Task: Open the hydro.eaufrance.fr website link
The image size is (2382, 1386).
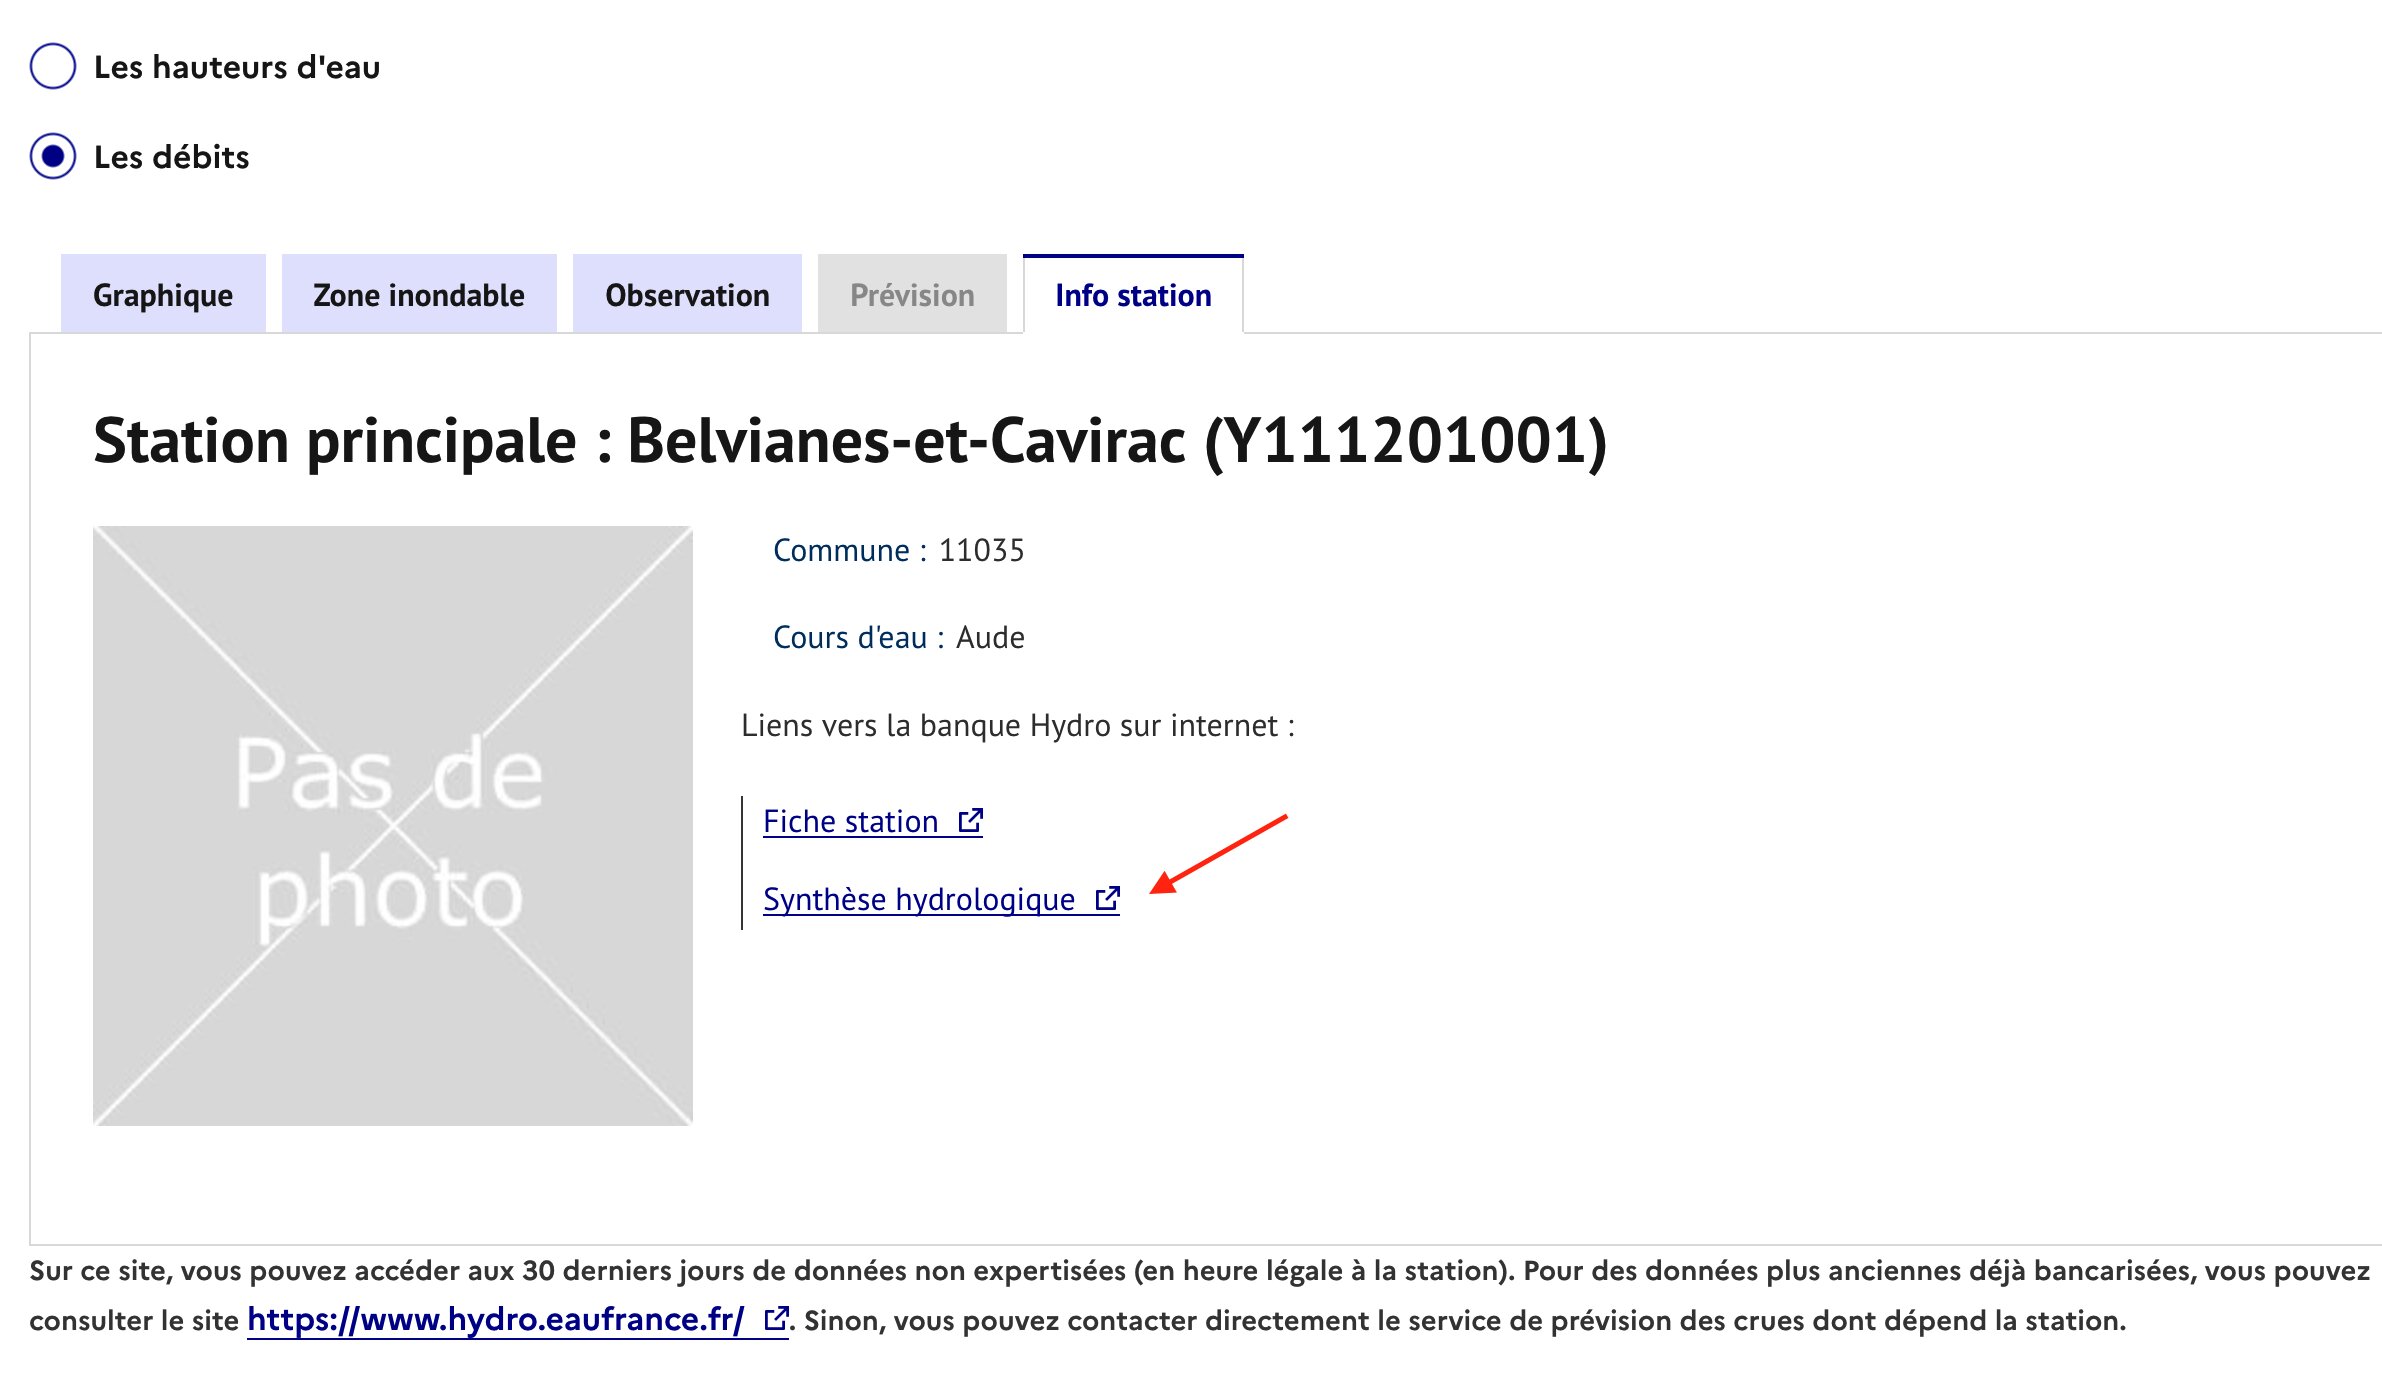Action: (495, 1320)
